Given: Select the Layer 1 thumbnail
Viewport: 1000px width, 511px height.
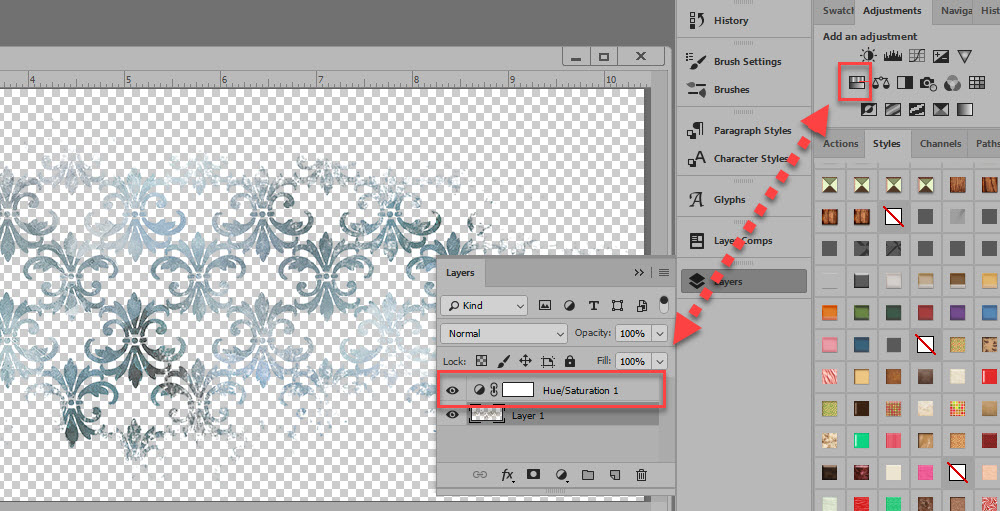Looking at the screenshot, I should (x=488, y=414).
